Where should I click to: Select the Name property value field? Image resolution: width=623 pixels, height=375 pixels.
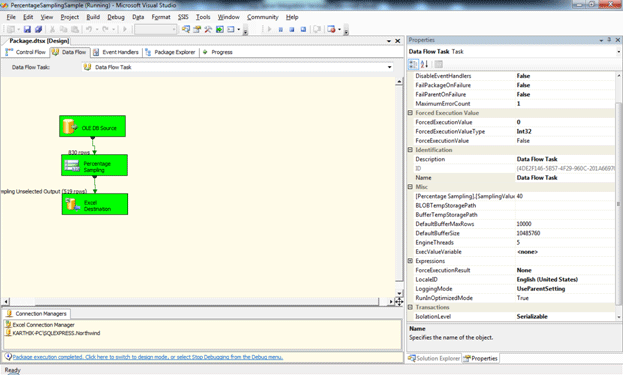point(565,178)
